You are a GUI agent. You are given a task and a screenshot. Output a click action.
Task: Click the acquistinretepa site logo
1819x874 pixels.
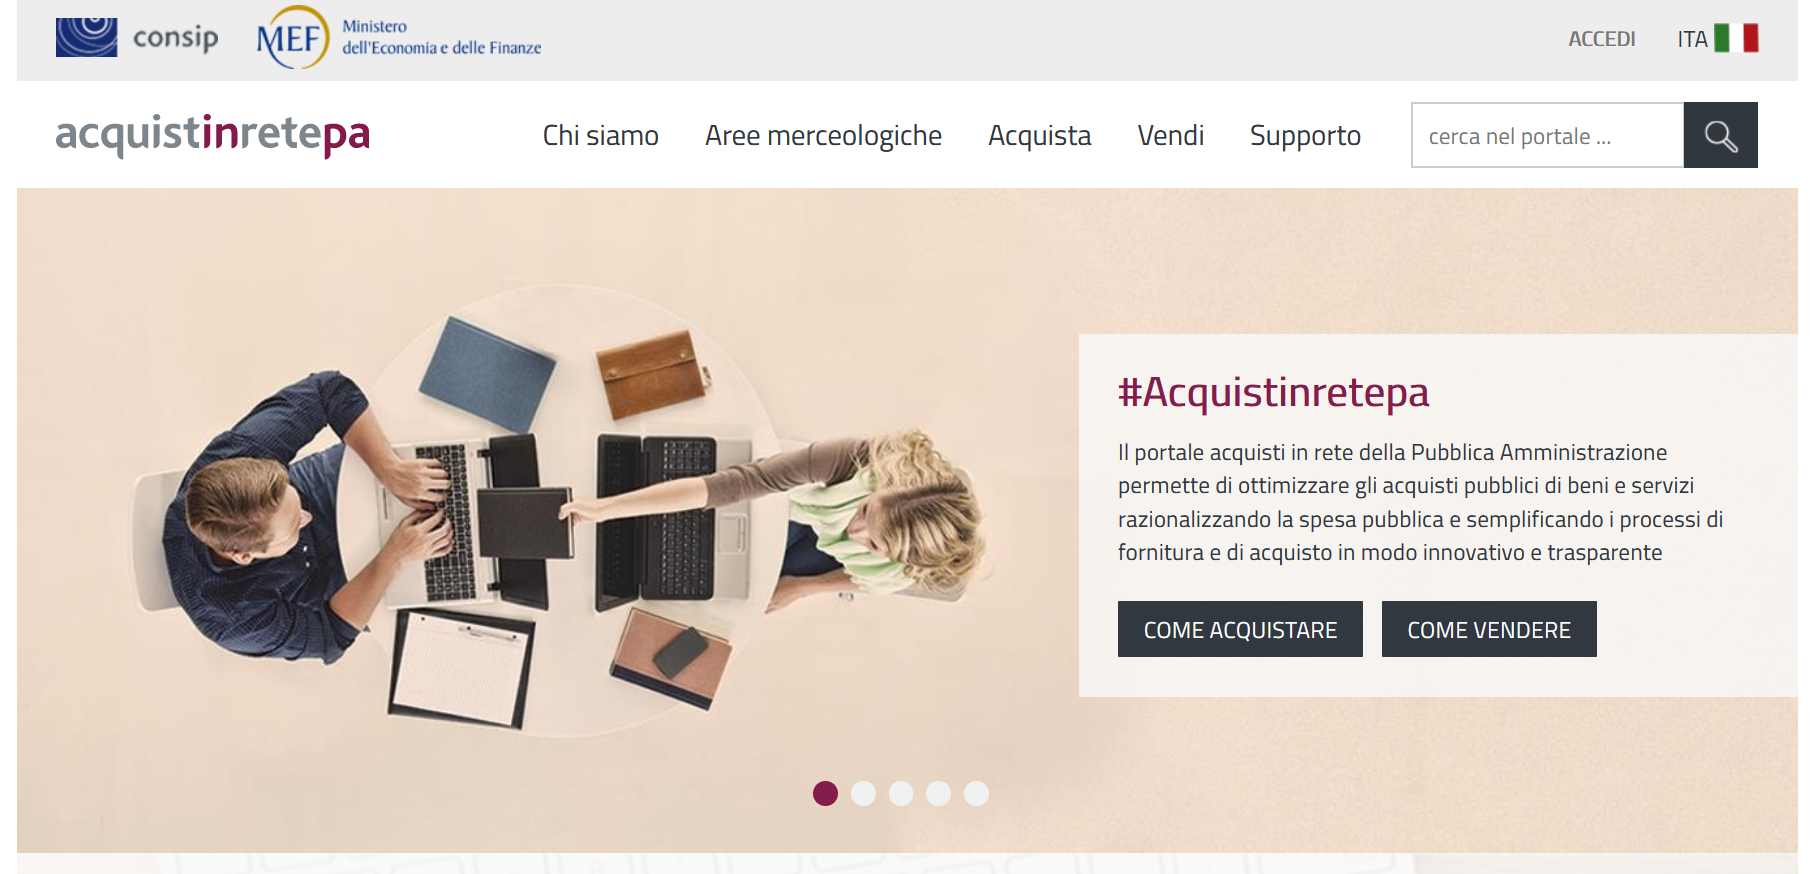point(213,134)
